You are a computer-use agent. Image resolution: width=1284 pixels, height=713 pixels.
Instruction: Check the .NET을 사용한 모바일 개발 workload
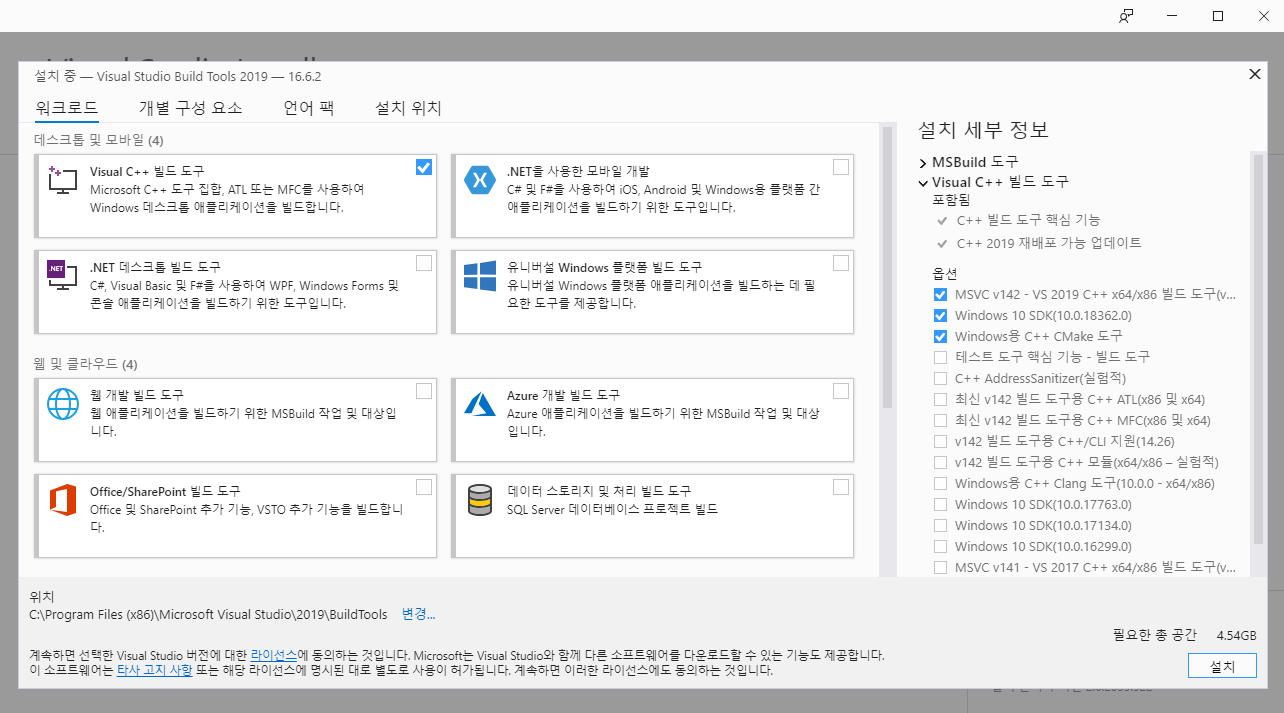pyautogui.click(x=841, y=167)
